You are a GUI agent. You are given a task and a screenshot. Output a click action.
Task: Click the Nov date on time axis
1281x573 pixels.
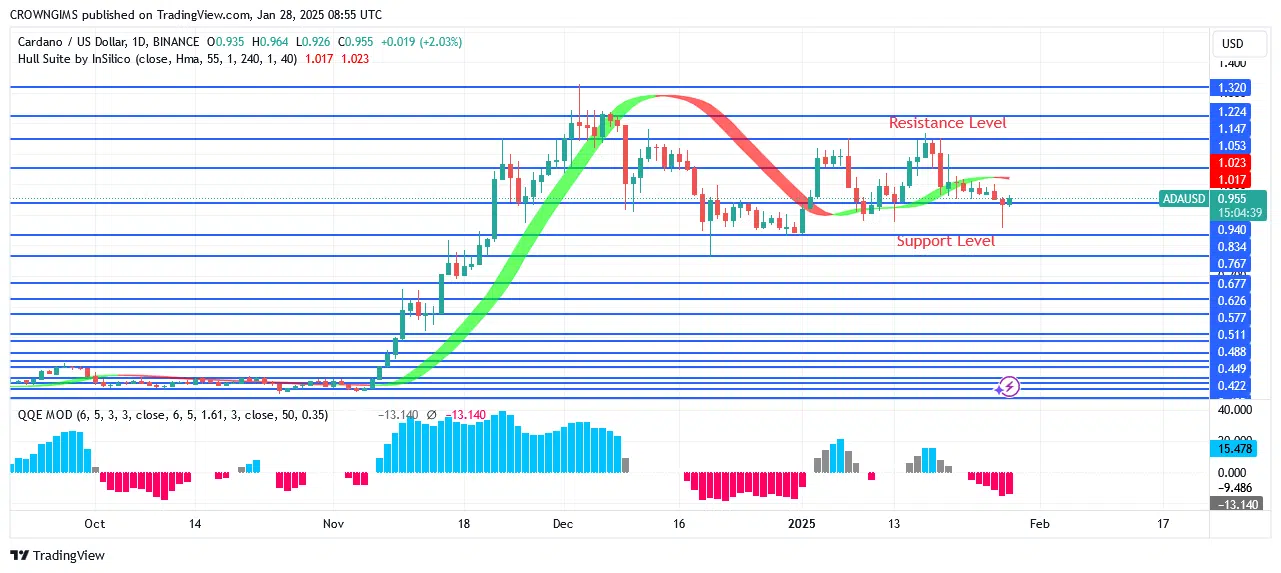point(333,523)
